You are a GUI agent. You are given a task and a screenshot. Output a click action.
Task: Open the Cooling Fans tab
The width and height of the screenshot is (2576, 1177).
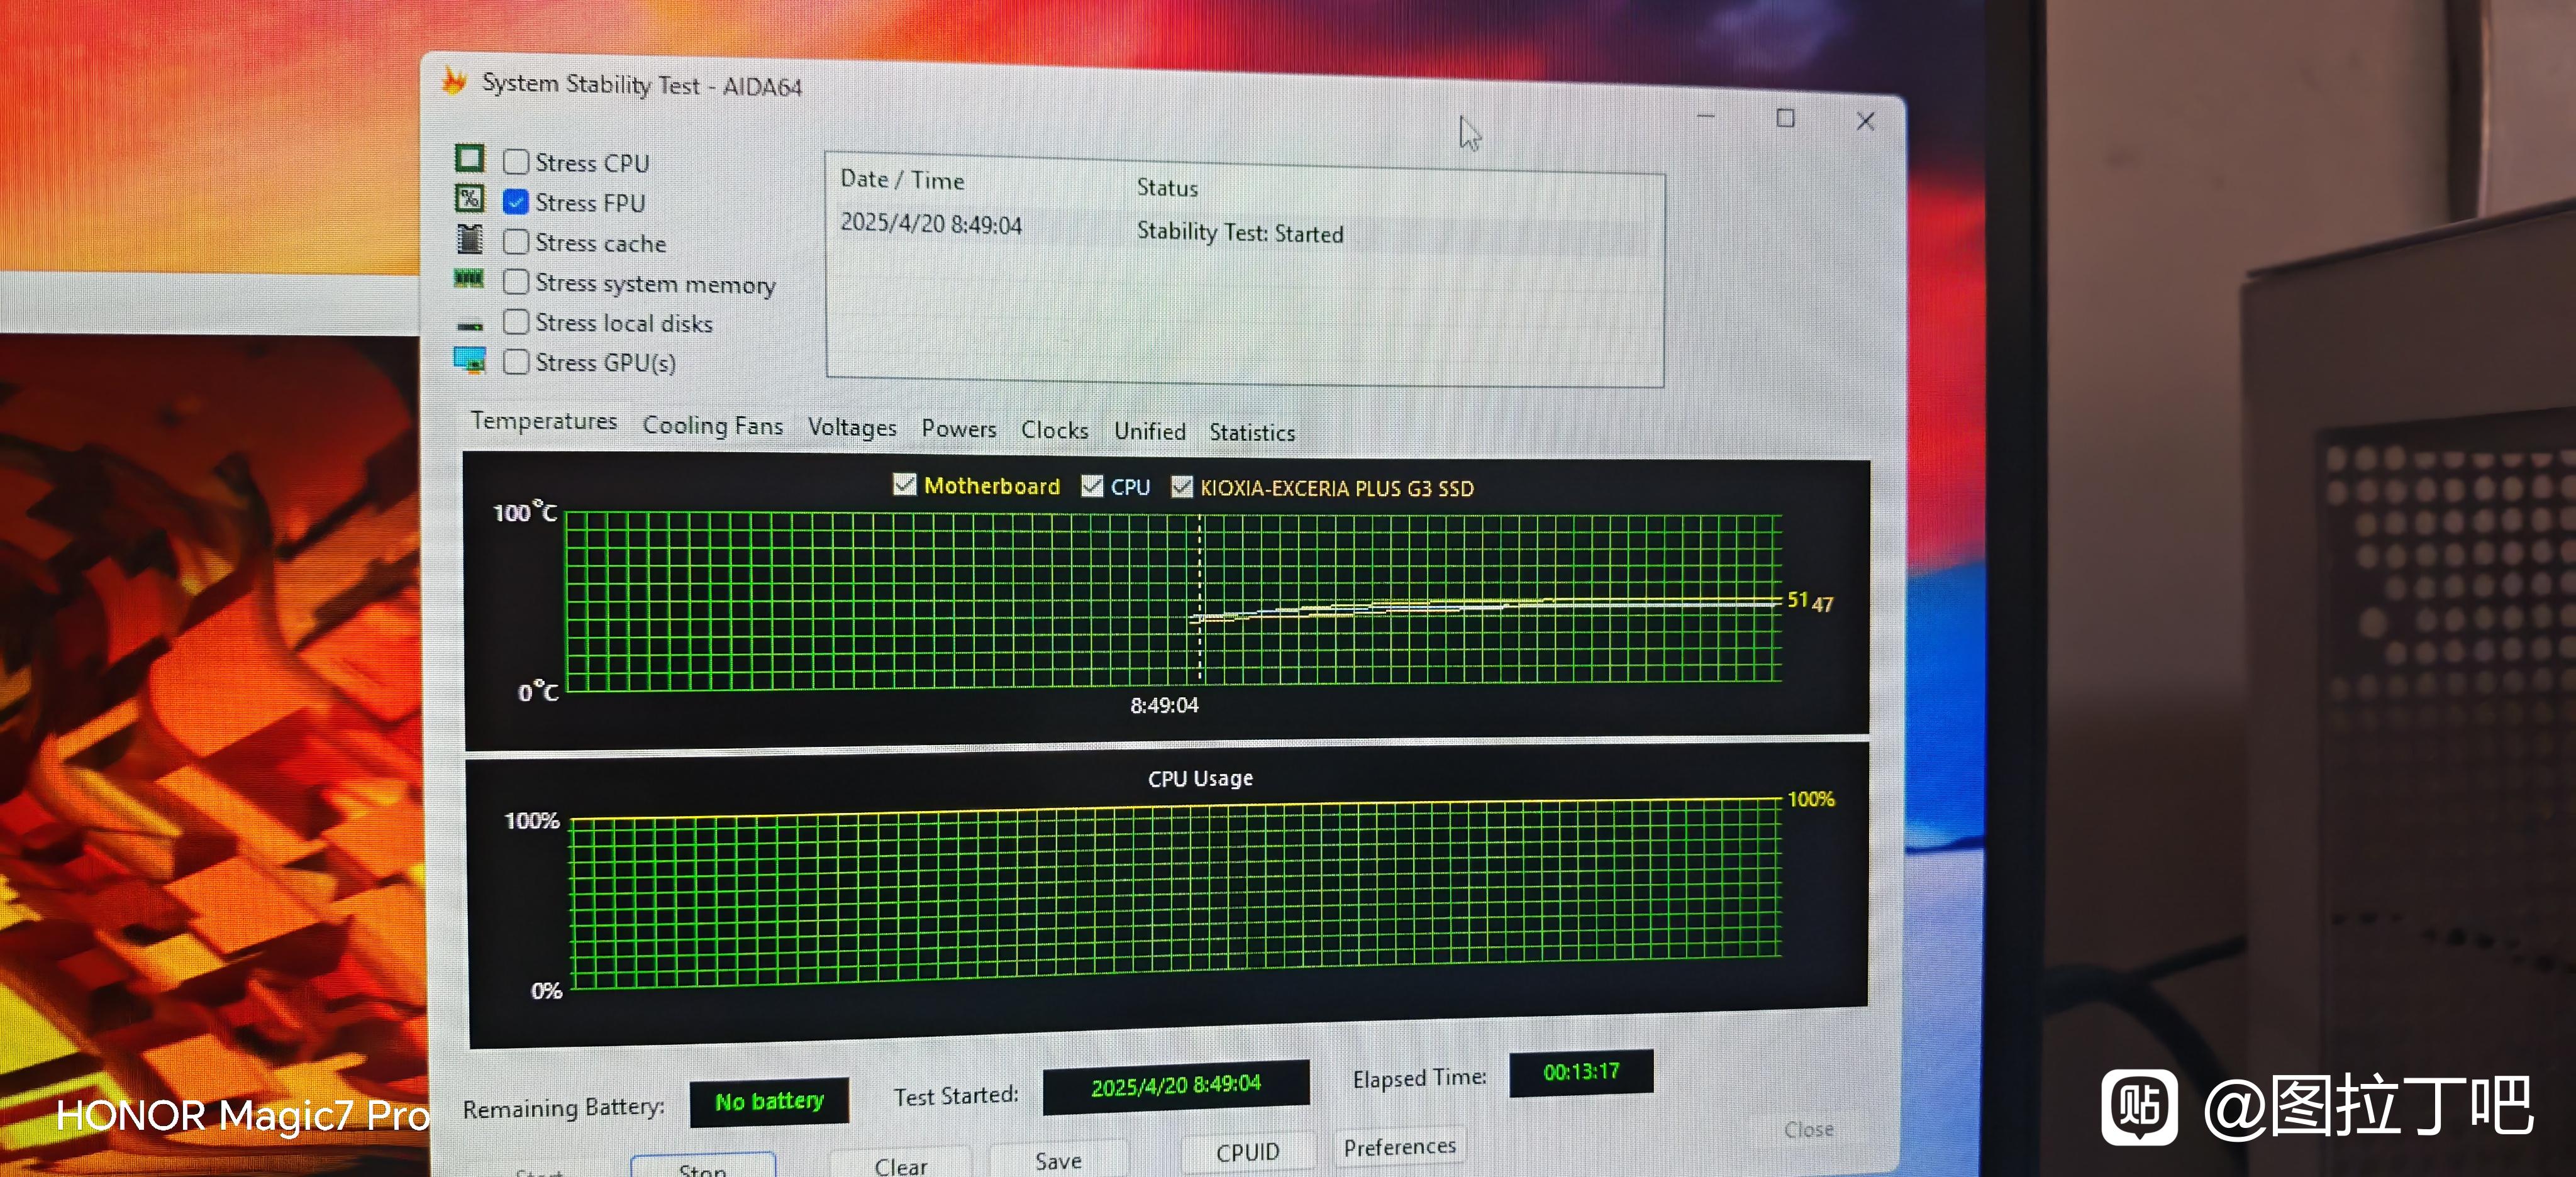(x=713, y=425)
